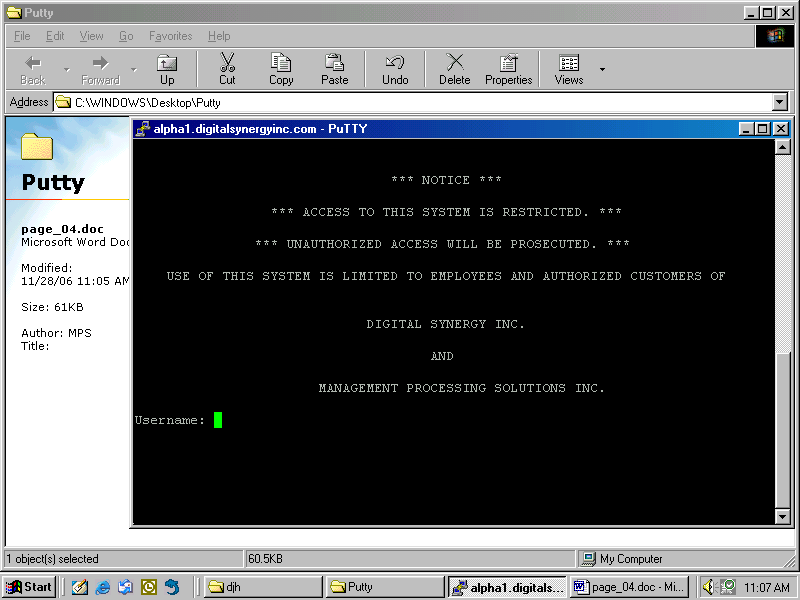The height and width of the screenshot is (600, 800).
Task: Expand the Views dropdown arrow
Action: (602, 69)
